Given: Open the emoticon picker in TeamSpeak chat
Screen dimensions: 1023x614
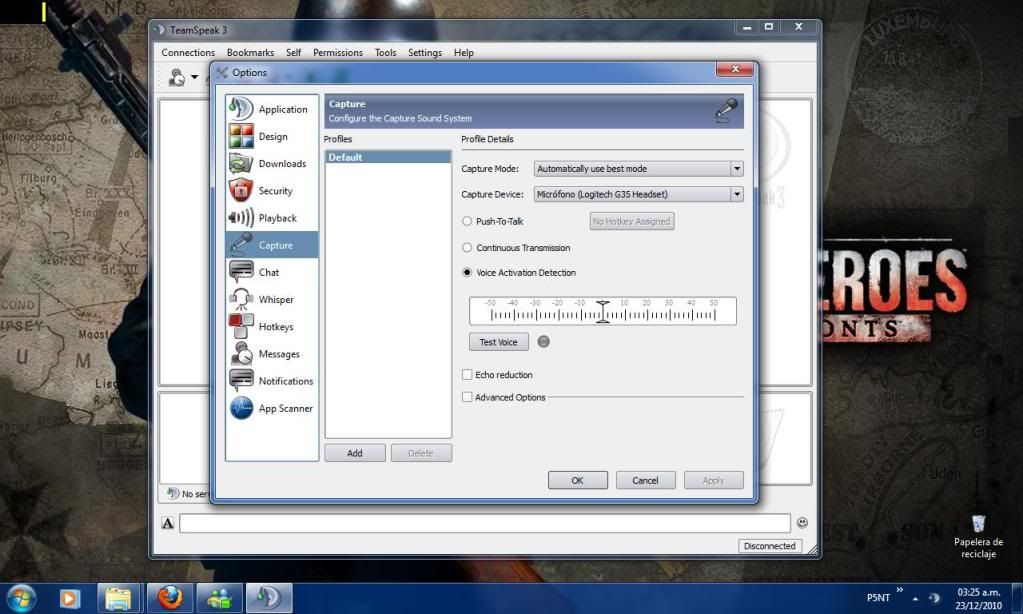Looking at the screenshot, I should pos(802,523).
